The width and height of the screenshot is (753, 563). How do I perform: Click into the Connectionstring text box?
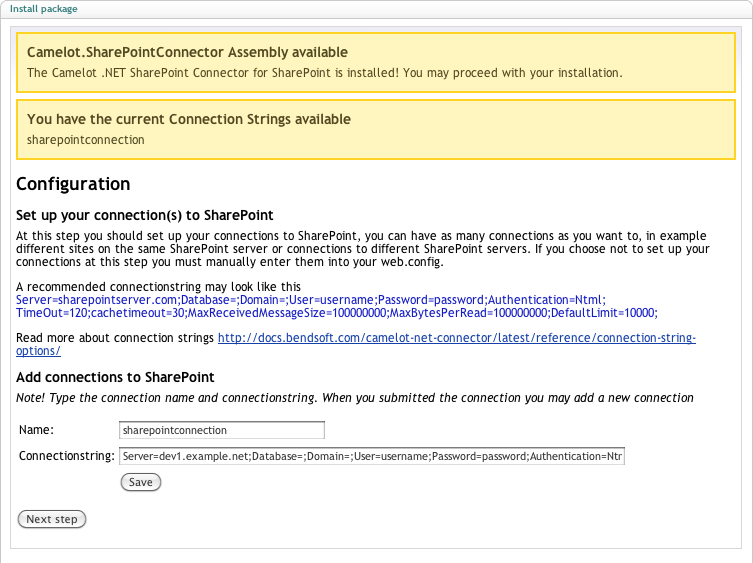pos(372,456)
